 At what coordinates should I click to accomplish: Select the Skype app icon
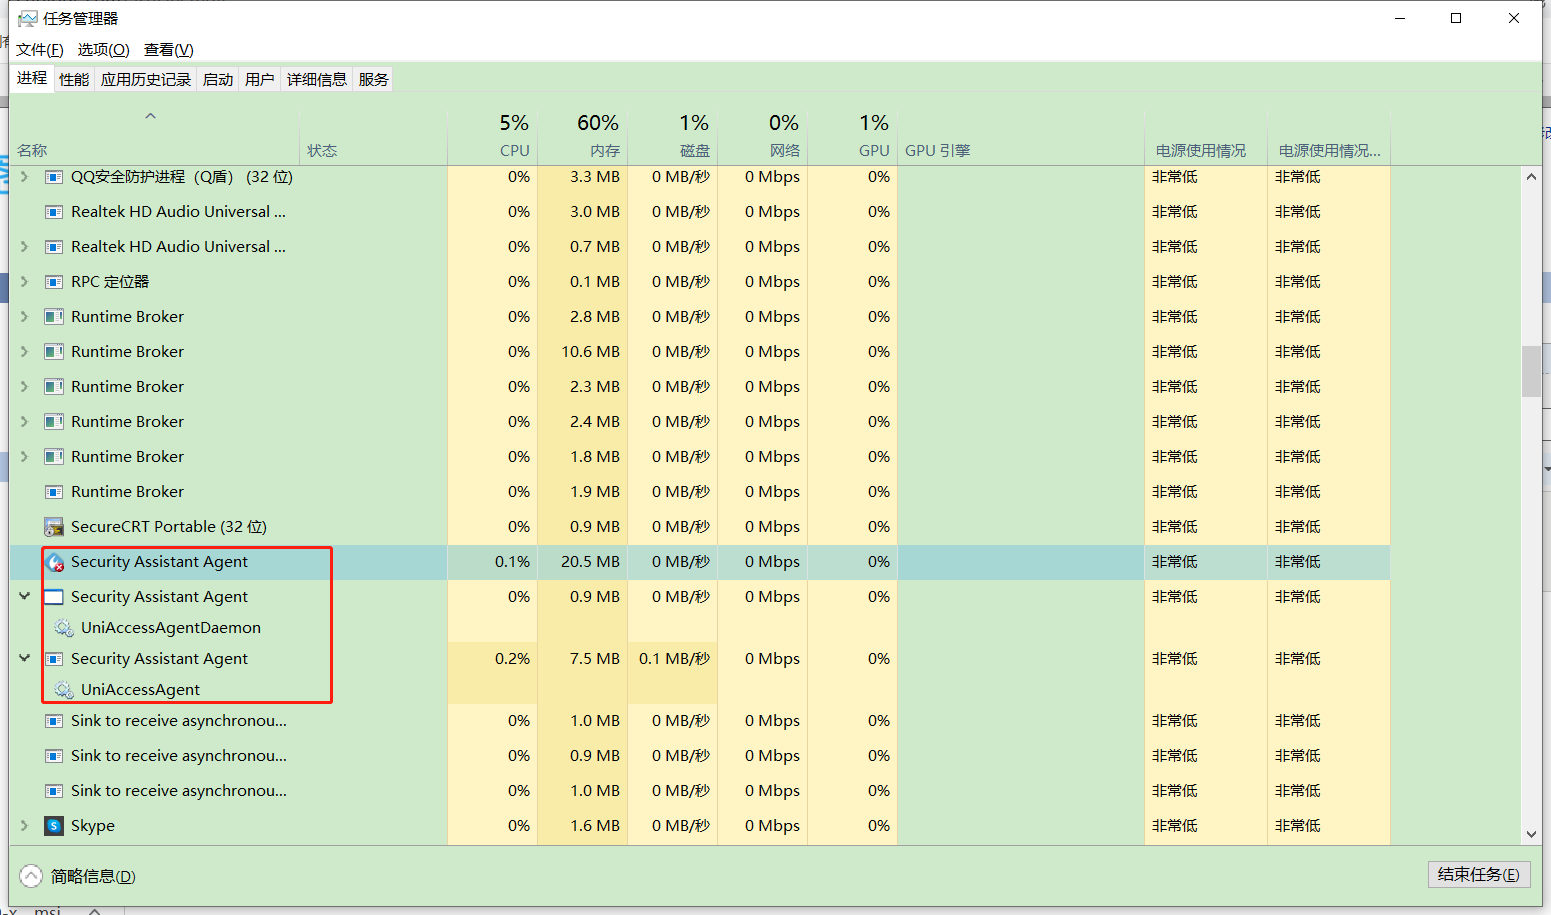[x=54, y=826]
